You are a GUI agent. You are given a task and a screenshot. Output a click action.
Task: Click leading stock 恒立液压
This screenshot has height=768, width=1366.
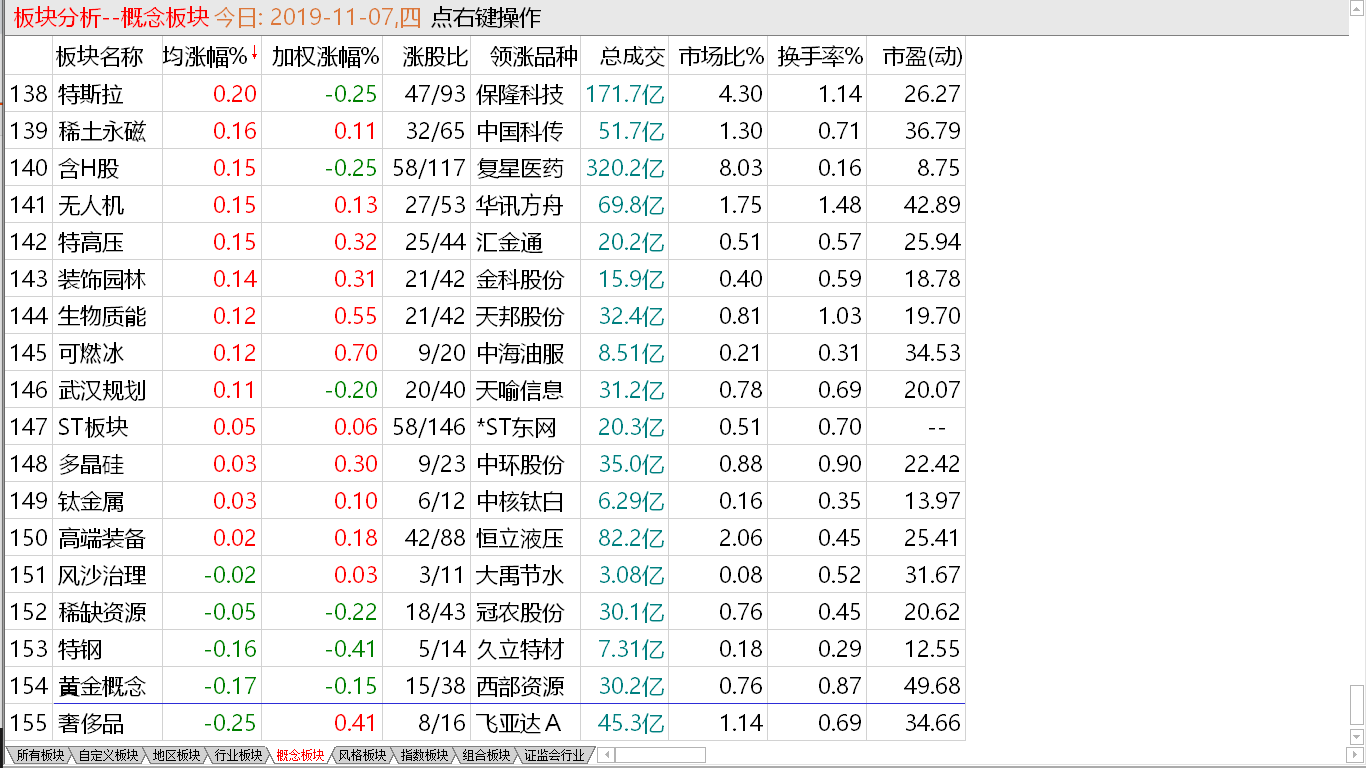point(520,538)
